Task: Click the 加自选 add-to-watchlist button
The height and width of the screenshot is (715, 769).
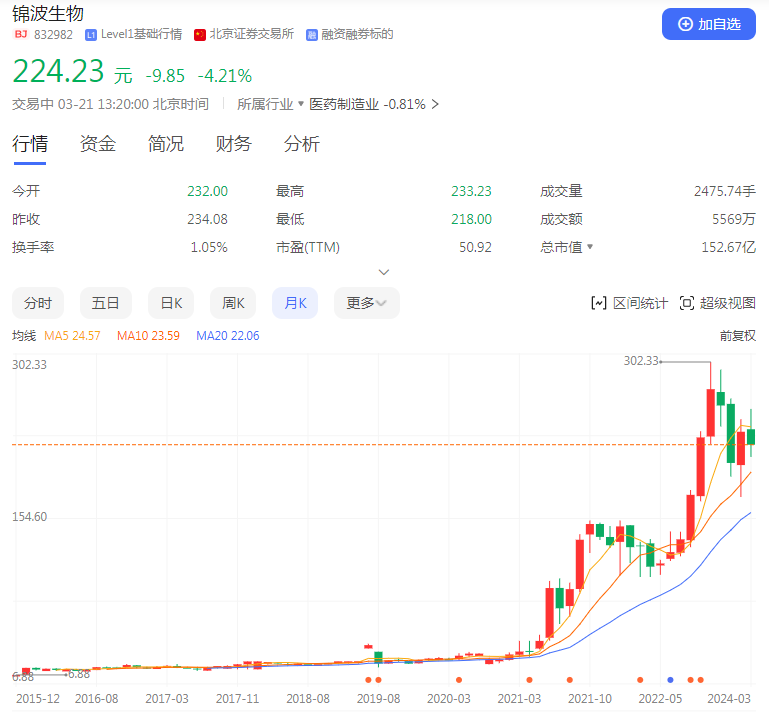Action: pyautogui.click(x=708, y=24)
